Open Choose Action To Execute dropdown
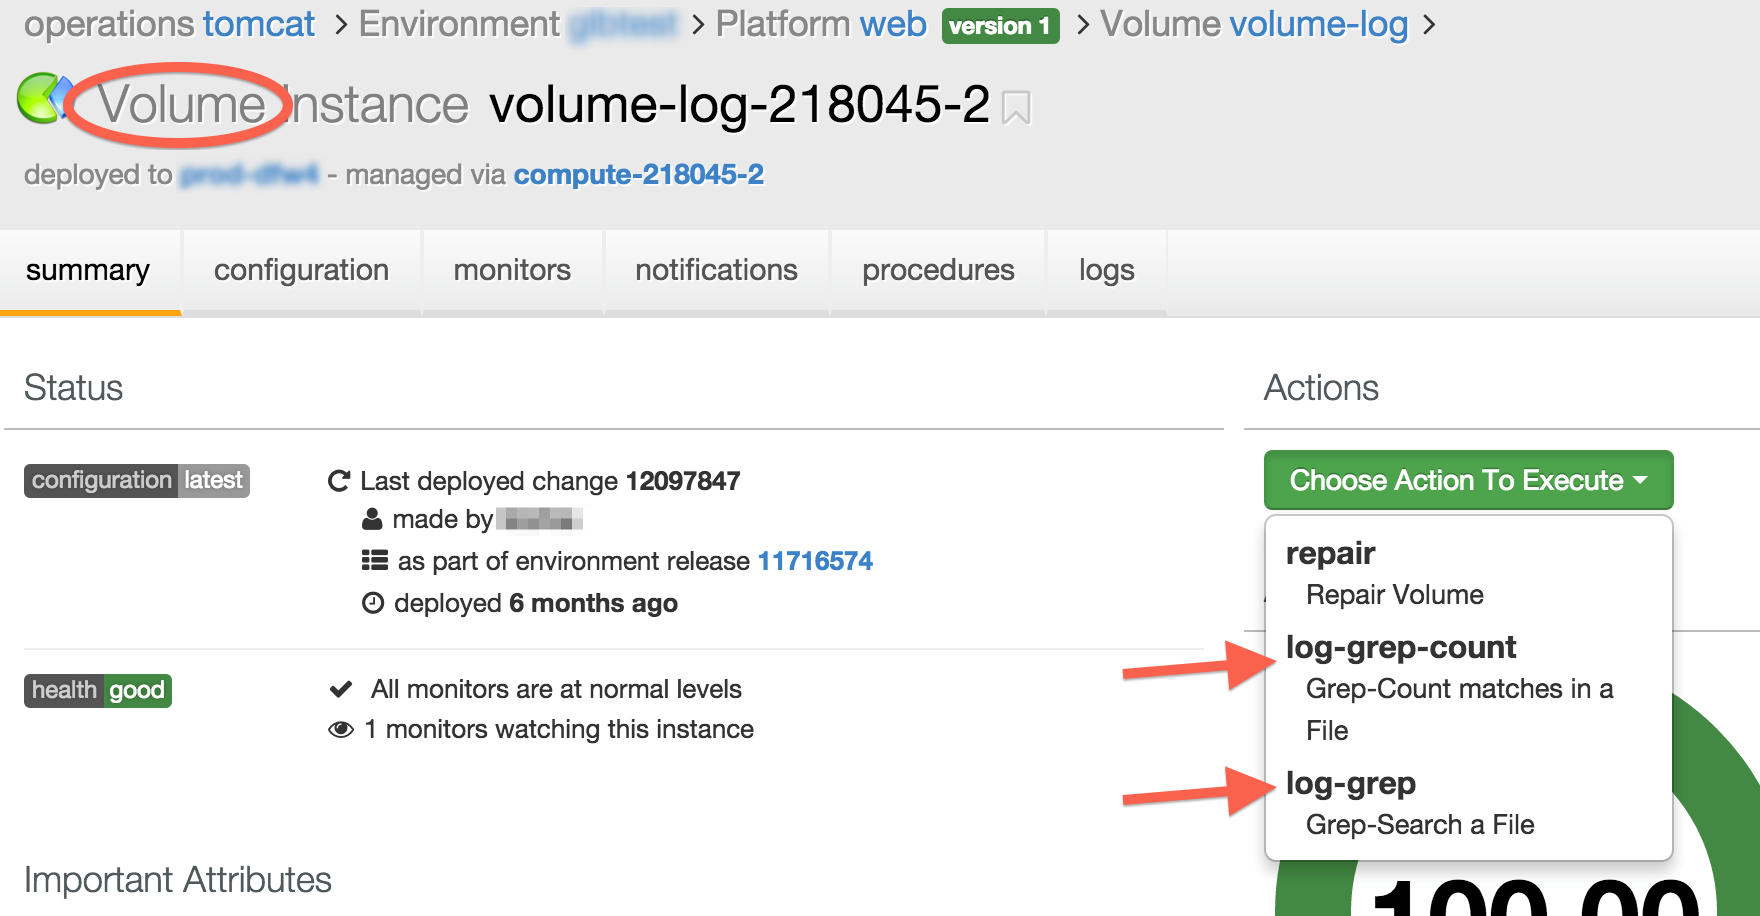 [x=1467, y=480]
